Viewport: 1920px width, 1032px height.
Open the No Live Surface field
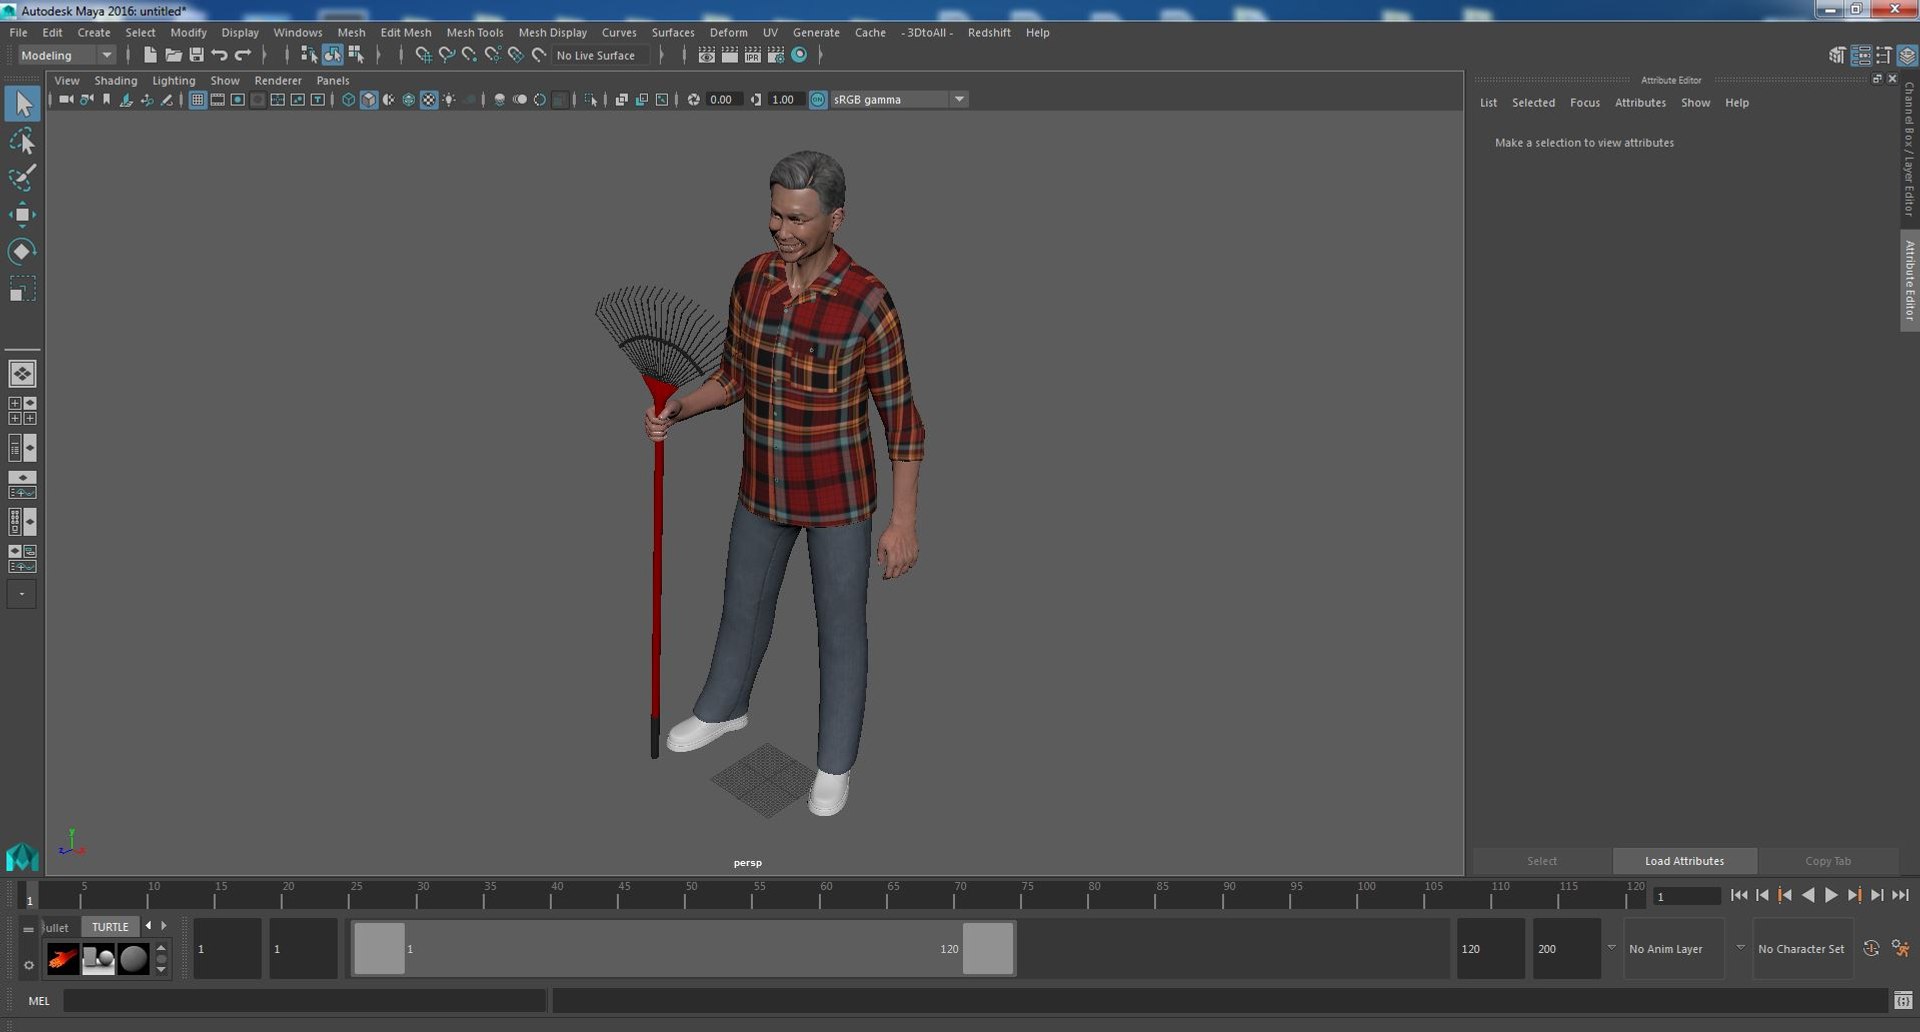coord(600,55)
